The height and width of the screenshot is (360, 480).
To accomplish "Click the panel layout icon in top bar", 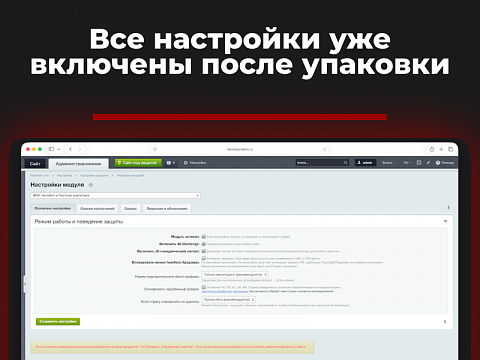I will 419,163.
